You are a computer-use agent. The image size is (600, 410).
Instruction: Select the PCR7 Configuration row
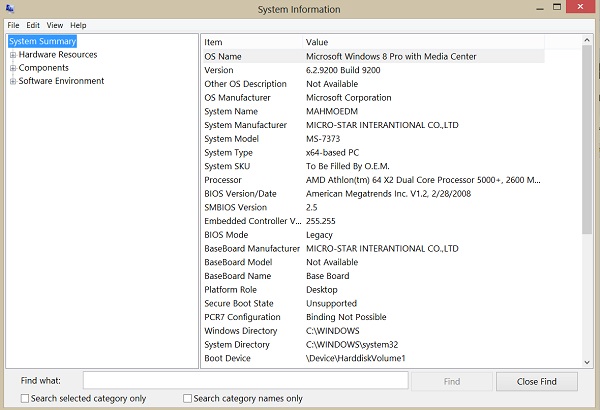pos(373,317)
